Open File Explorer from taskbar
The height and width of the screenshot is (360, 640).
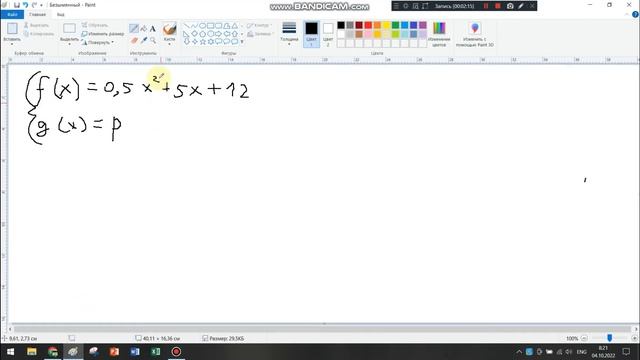(31, 351)
